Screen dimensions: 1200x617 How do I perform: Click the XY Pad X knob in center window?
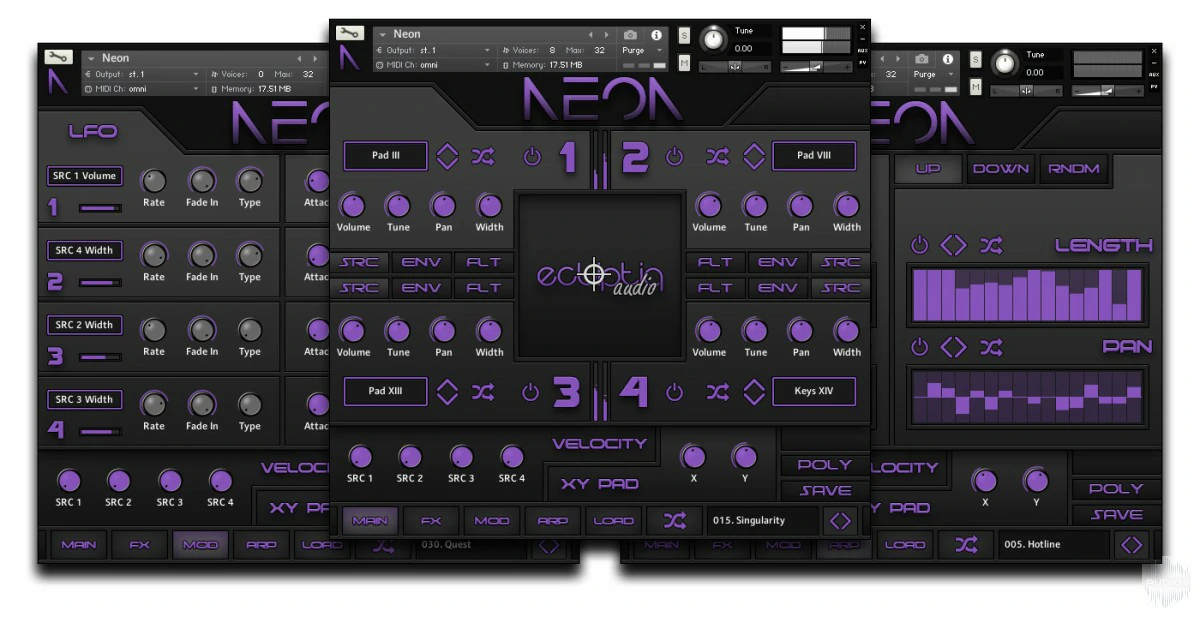tap(693, 457)
